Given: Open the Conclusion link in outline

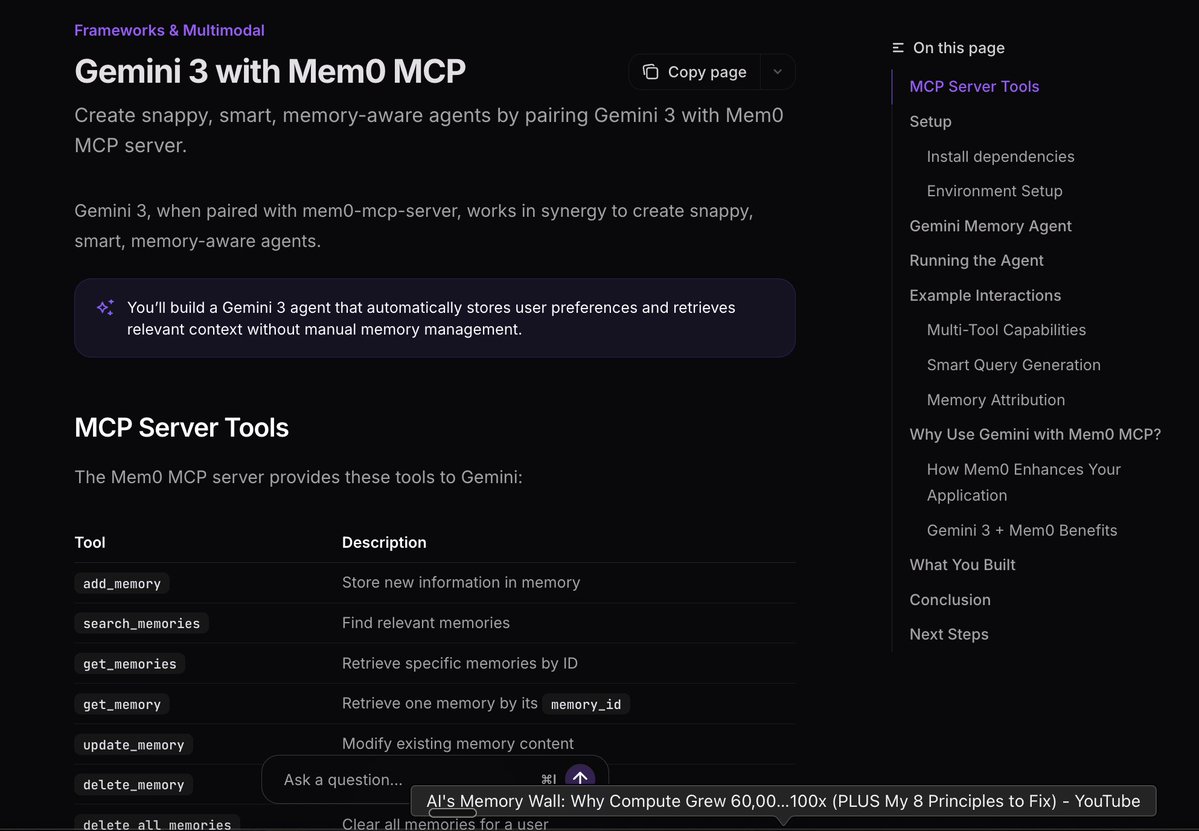Looking at the screenshot, I should pyautogui.click(x=950, y=600).
